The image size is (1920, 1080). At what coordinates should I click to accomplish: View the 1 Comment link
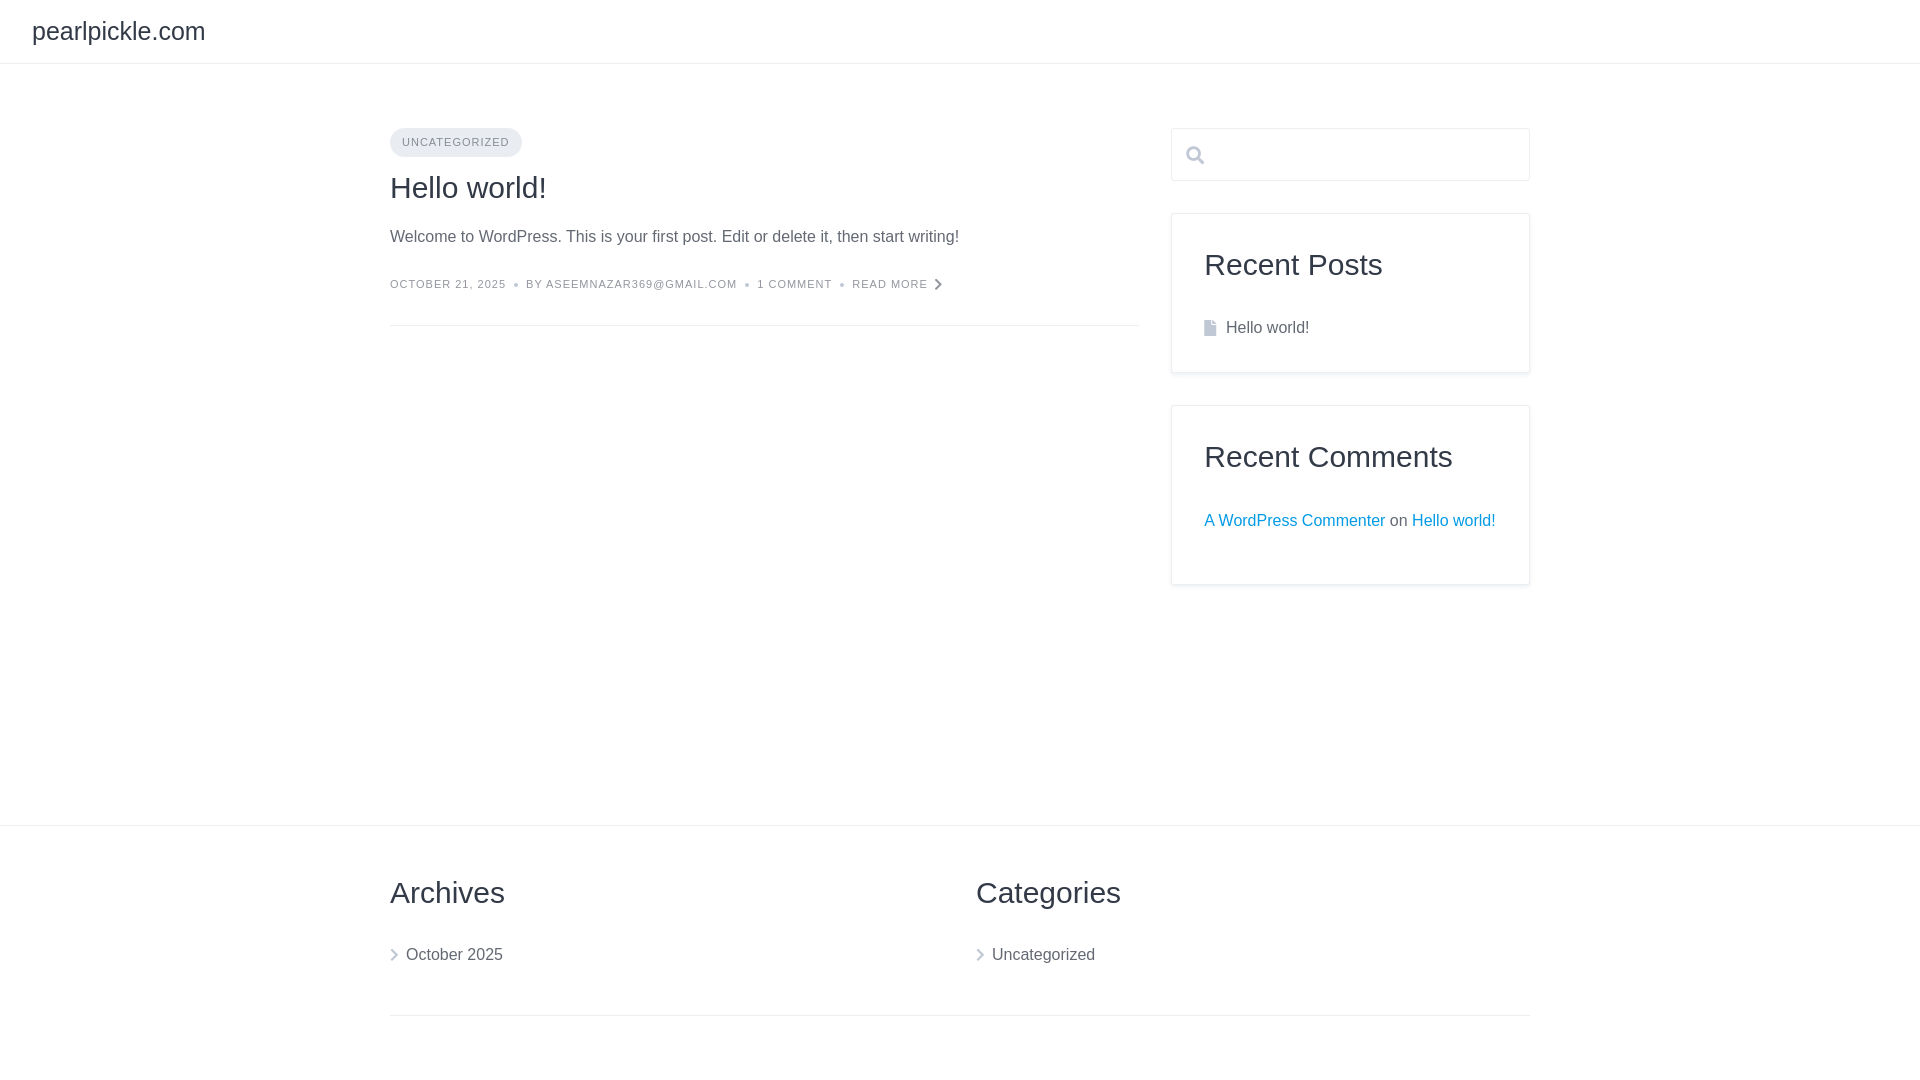click(x=794, y=285)
